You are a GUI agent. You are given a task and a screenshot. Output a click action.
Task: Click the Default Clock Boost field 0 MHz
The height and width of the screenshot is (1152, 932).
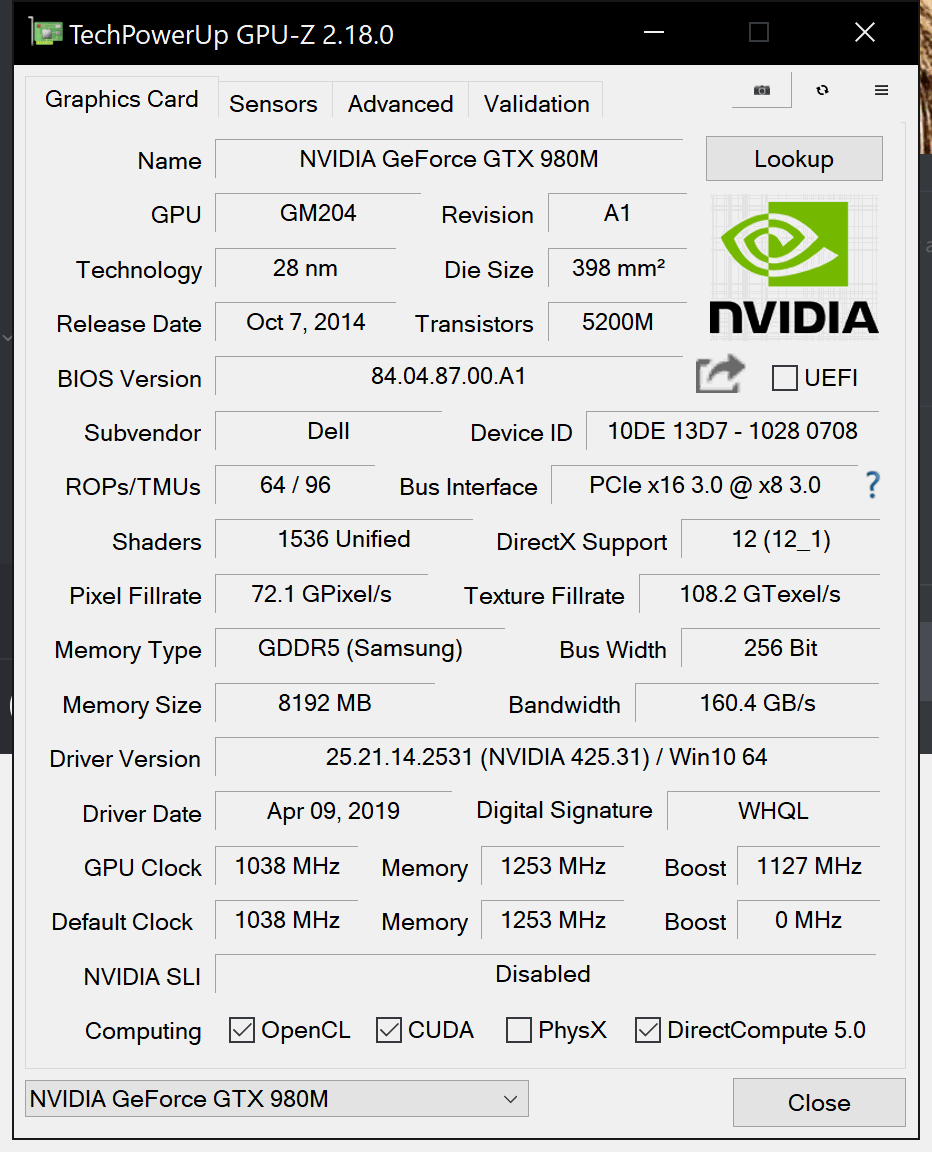click(809, 920)
